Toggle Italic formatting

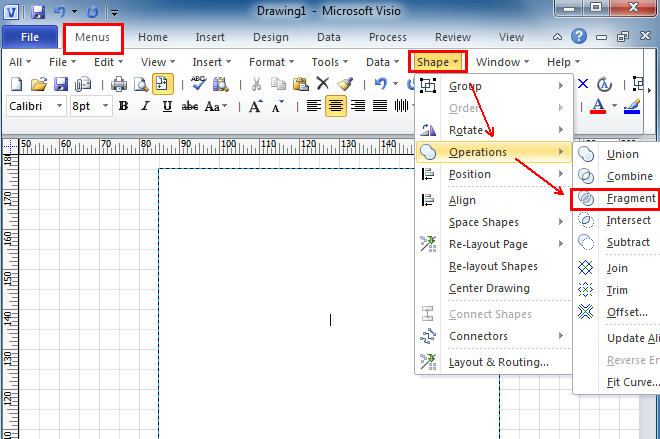coord(145,106)
